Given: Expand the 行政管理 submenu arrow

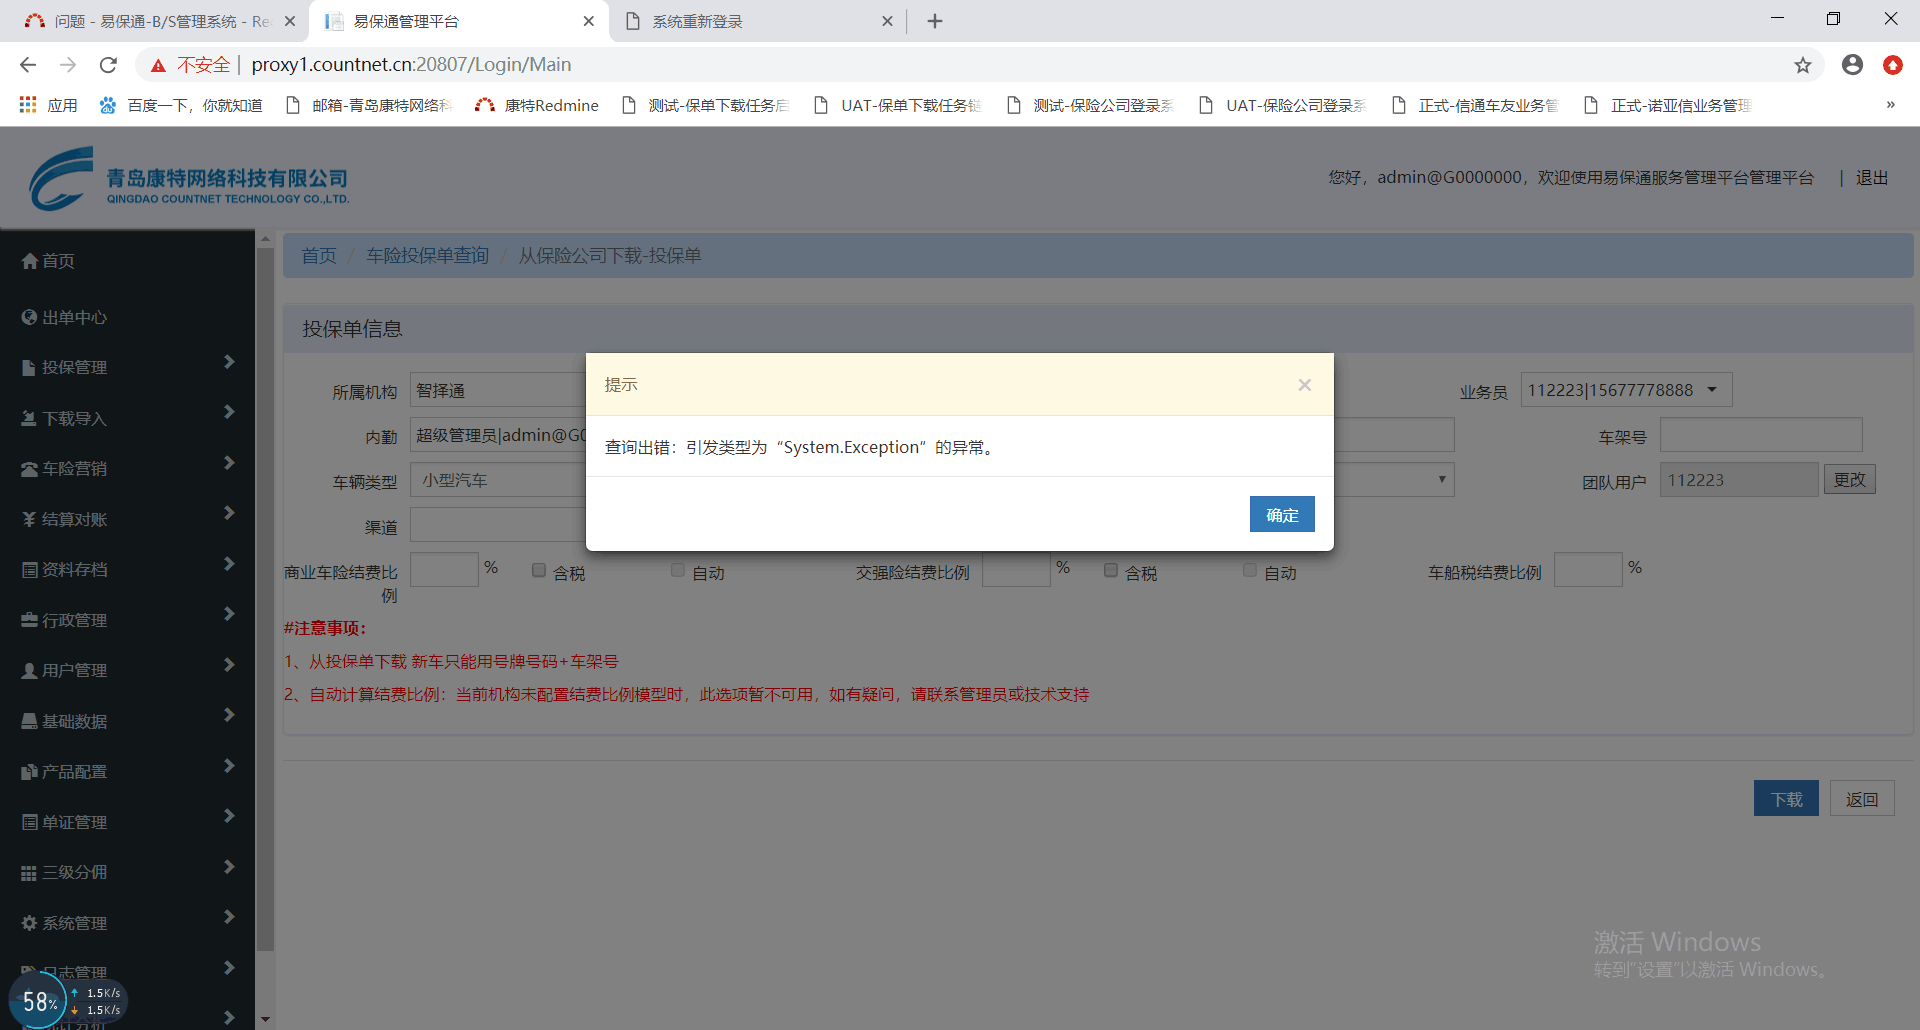Looking at the screenshot, I should click(x=229, y=614).
